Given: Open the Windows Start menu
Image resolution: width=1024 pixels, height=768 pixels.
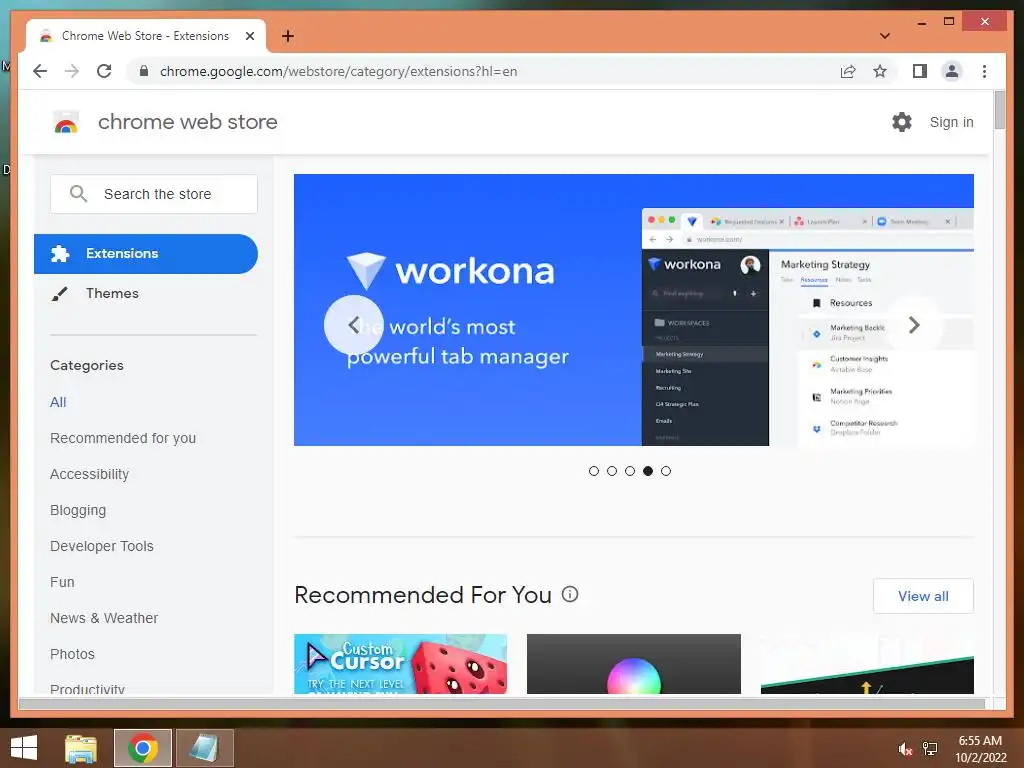Looking at the screenshot, I should point(24,748).
